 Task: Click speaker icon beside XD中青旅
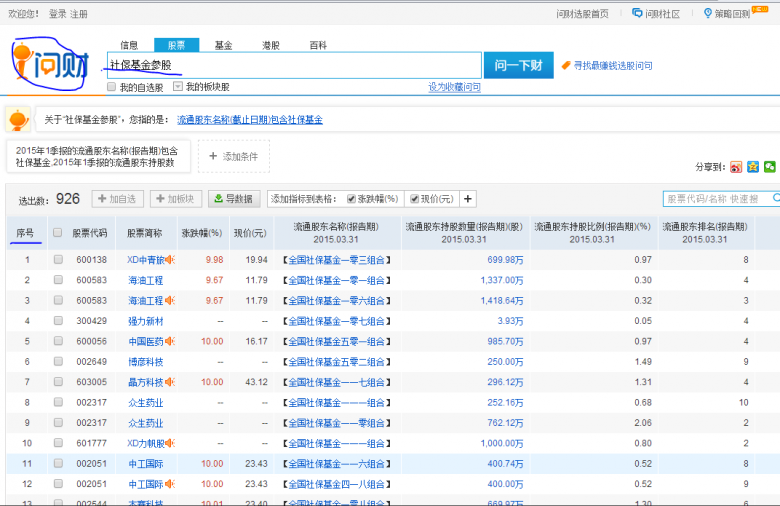(170, 260)
